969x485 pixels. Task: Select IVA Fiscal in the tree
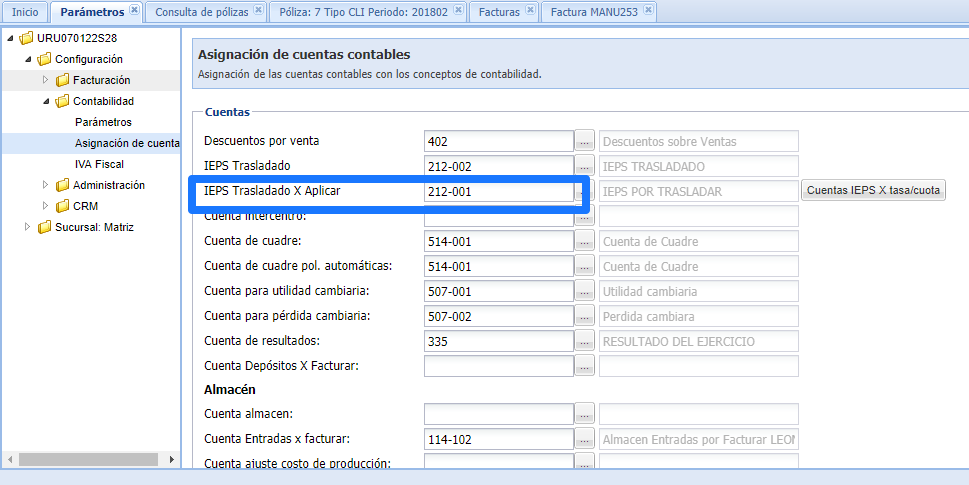tap(99, 164)
